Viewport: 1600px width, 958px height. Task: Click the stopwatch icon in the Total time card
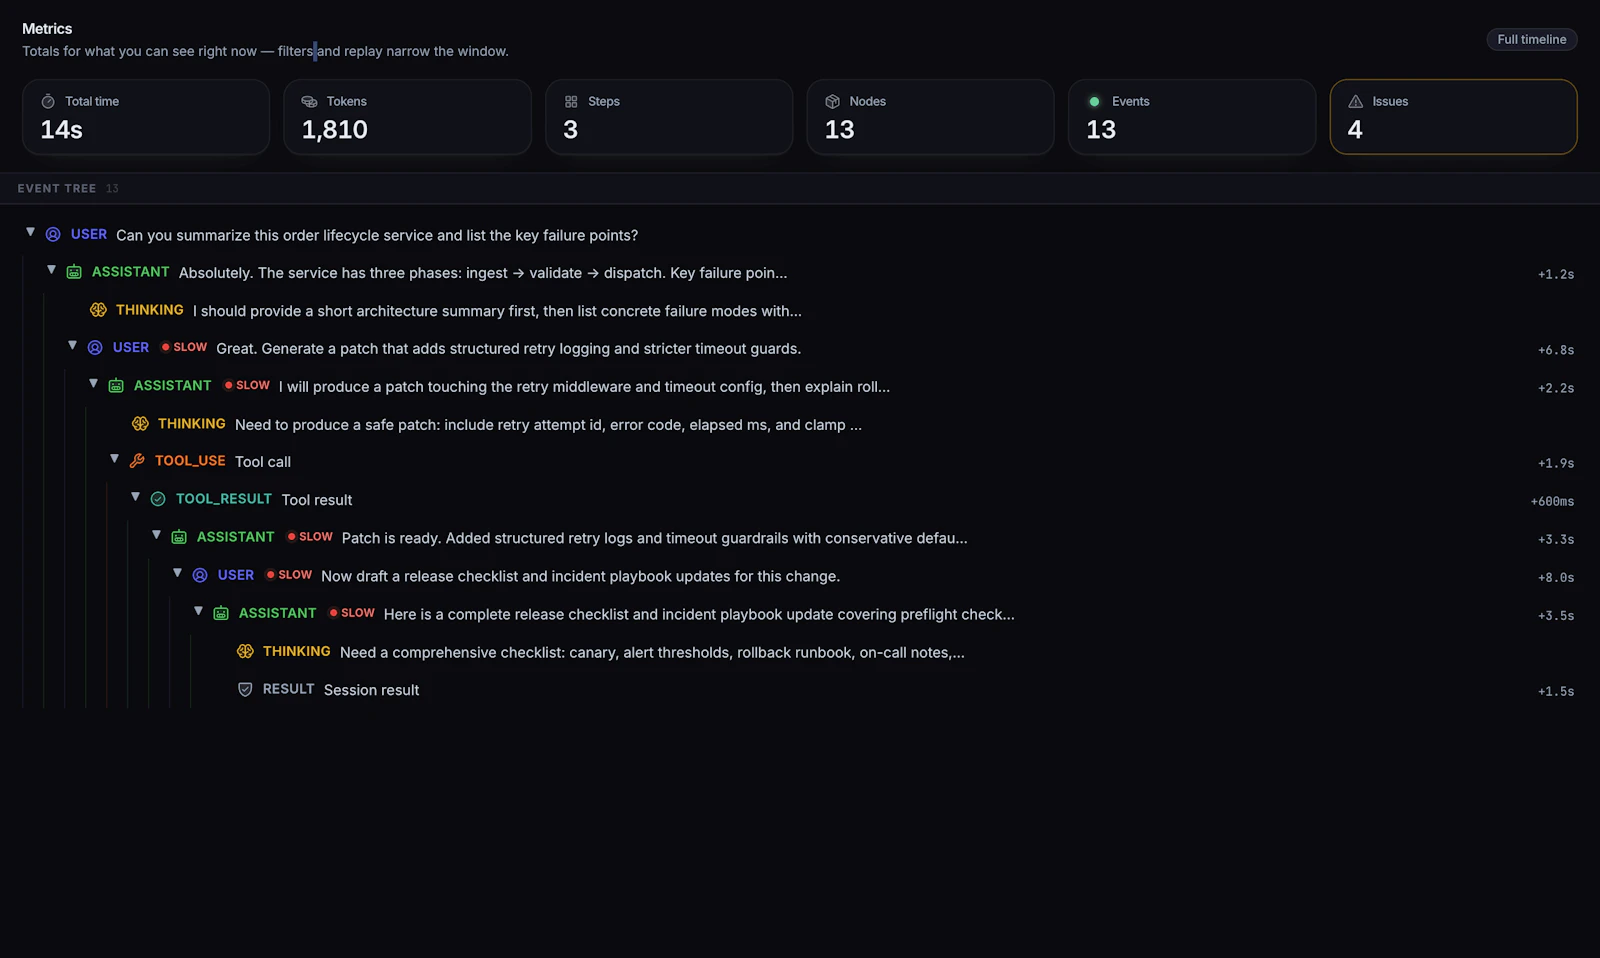(47, 100)
